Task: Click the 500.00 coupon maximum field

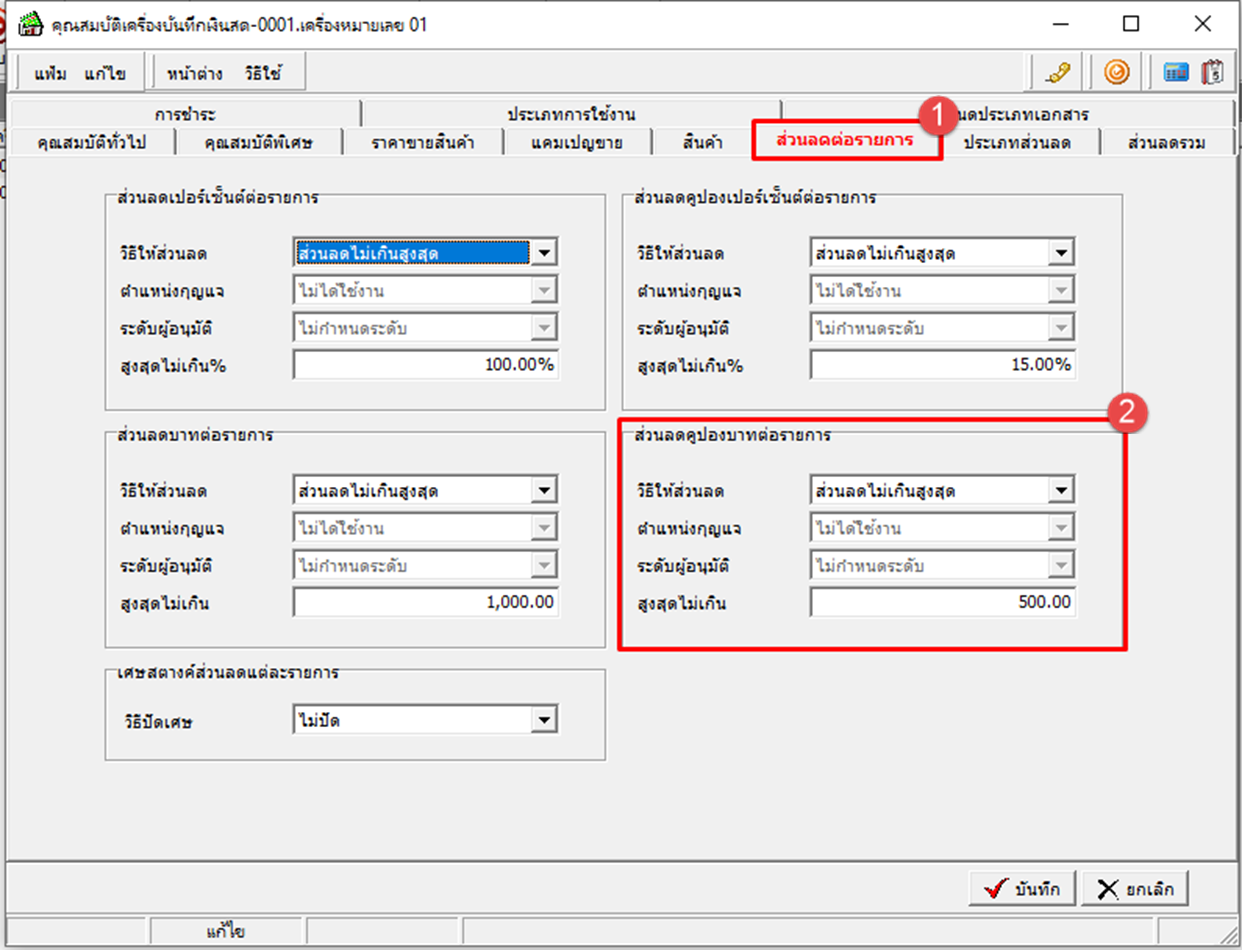Action: tap(943, 603)
